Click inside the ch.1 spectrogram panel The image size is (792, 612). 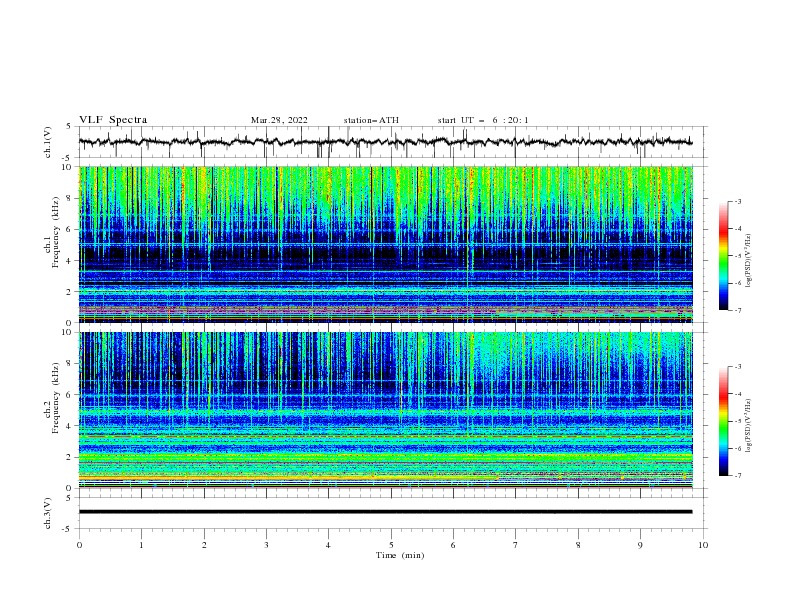coord(385,244)
